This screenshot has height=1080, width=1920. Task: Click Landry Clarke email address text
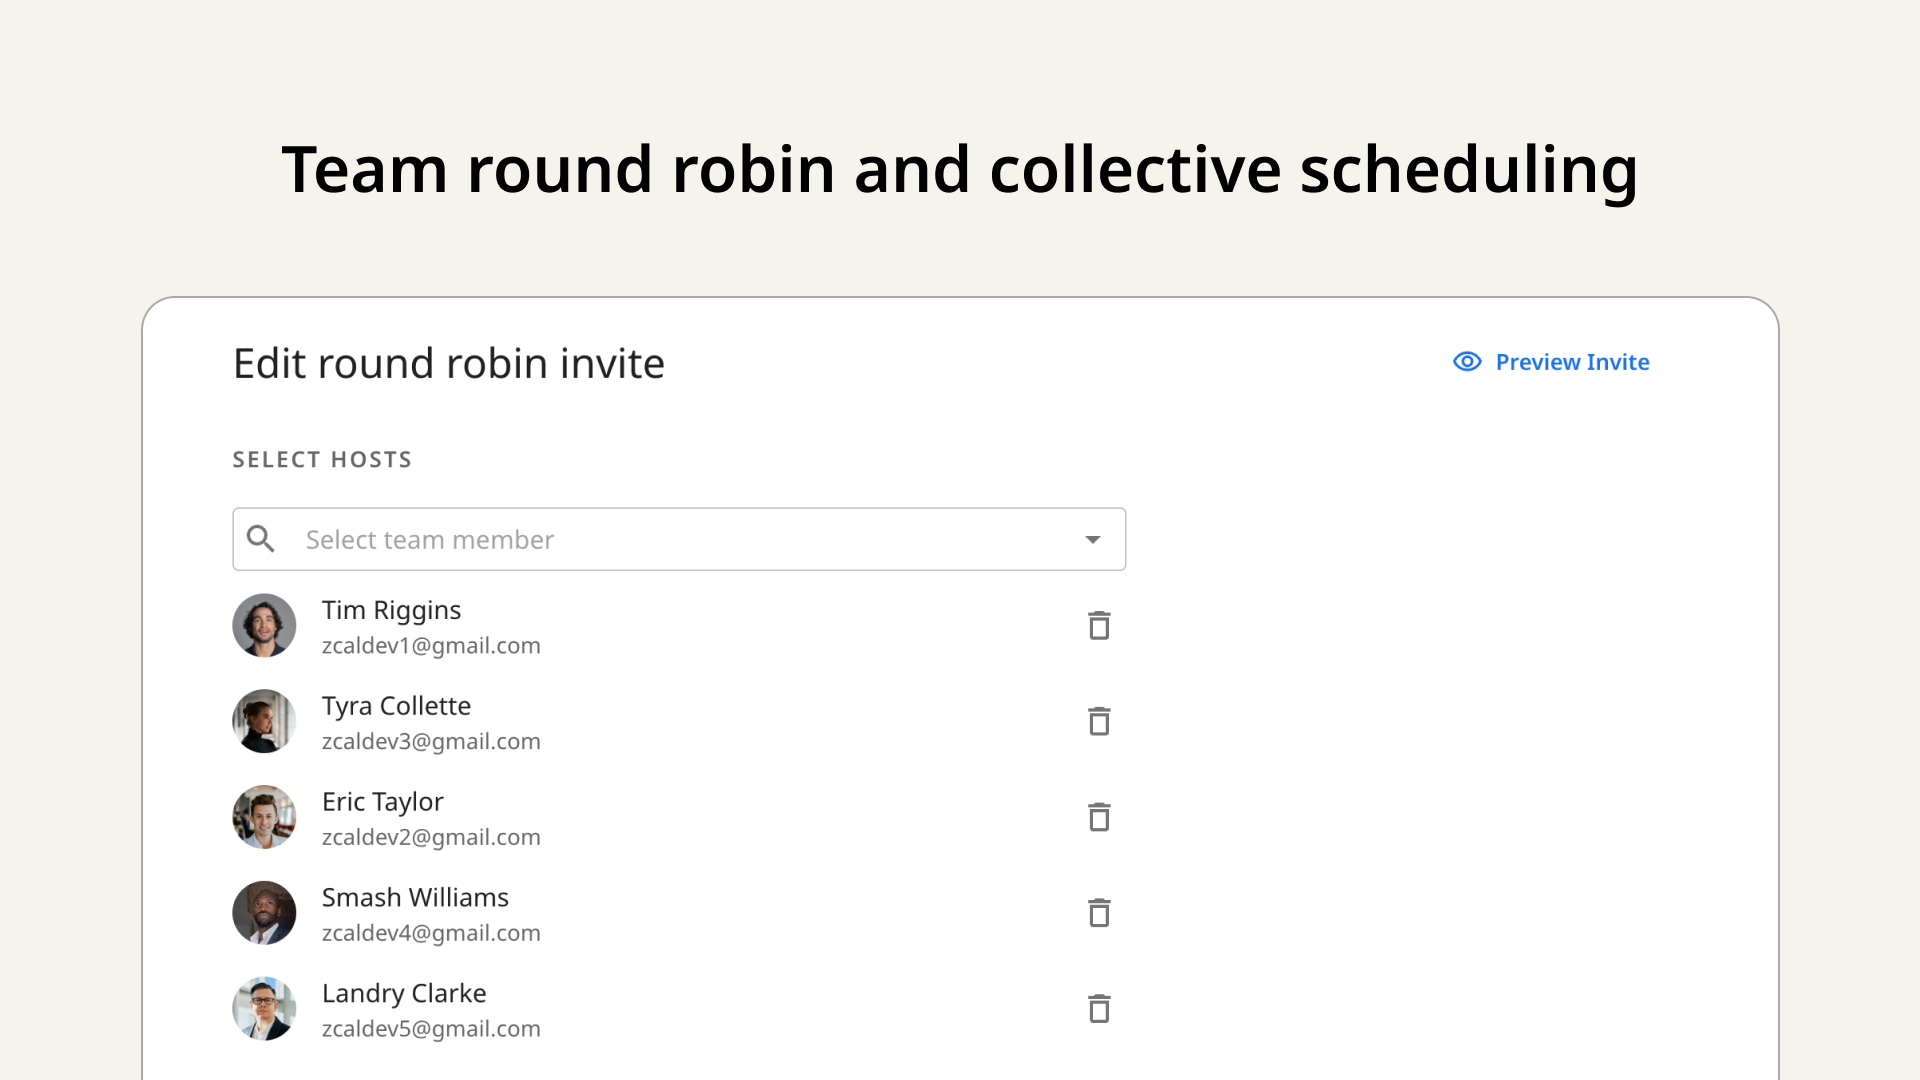[431, 1029]
